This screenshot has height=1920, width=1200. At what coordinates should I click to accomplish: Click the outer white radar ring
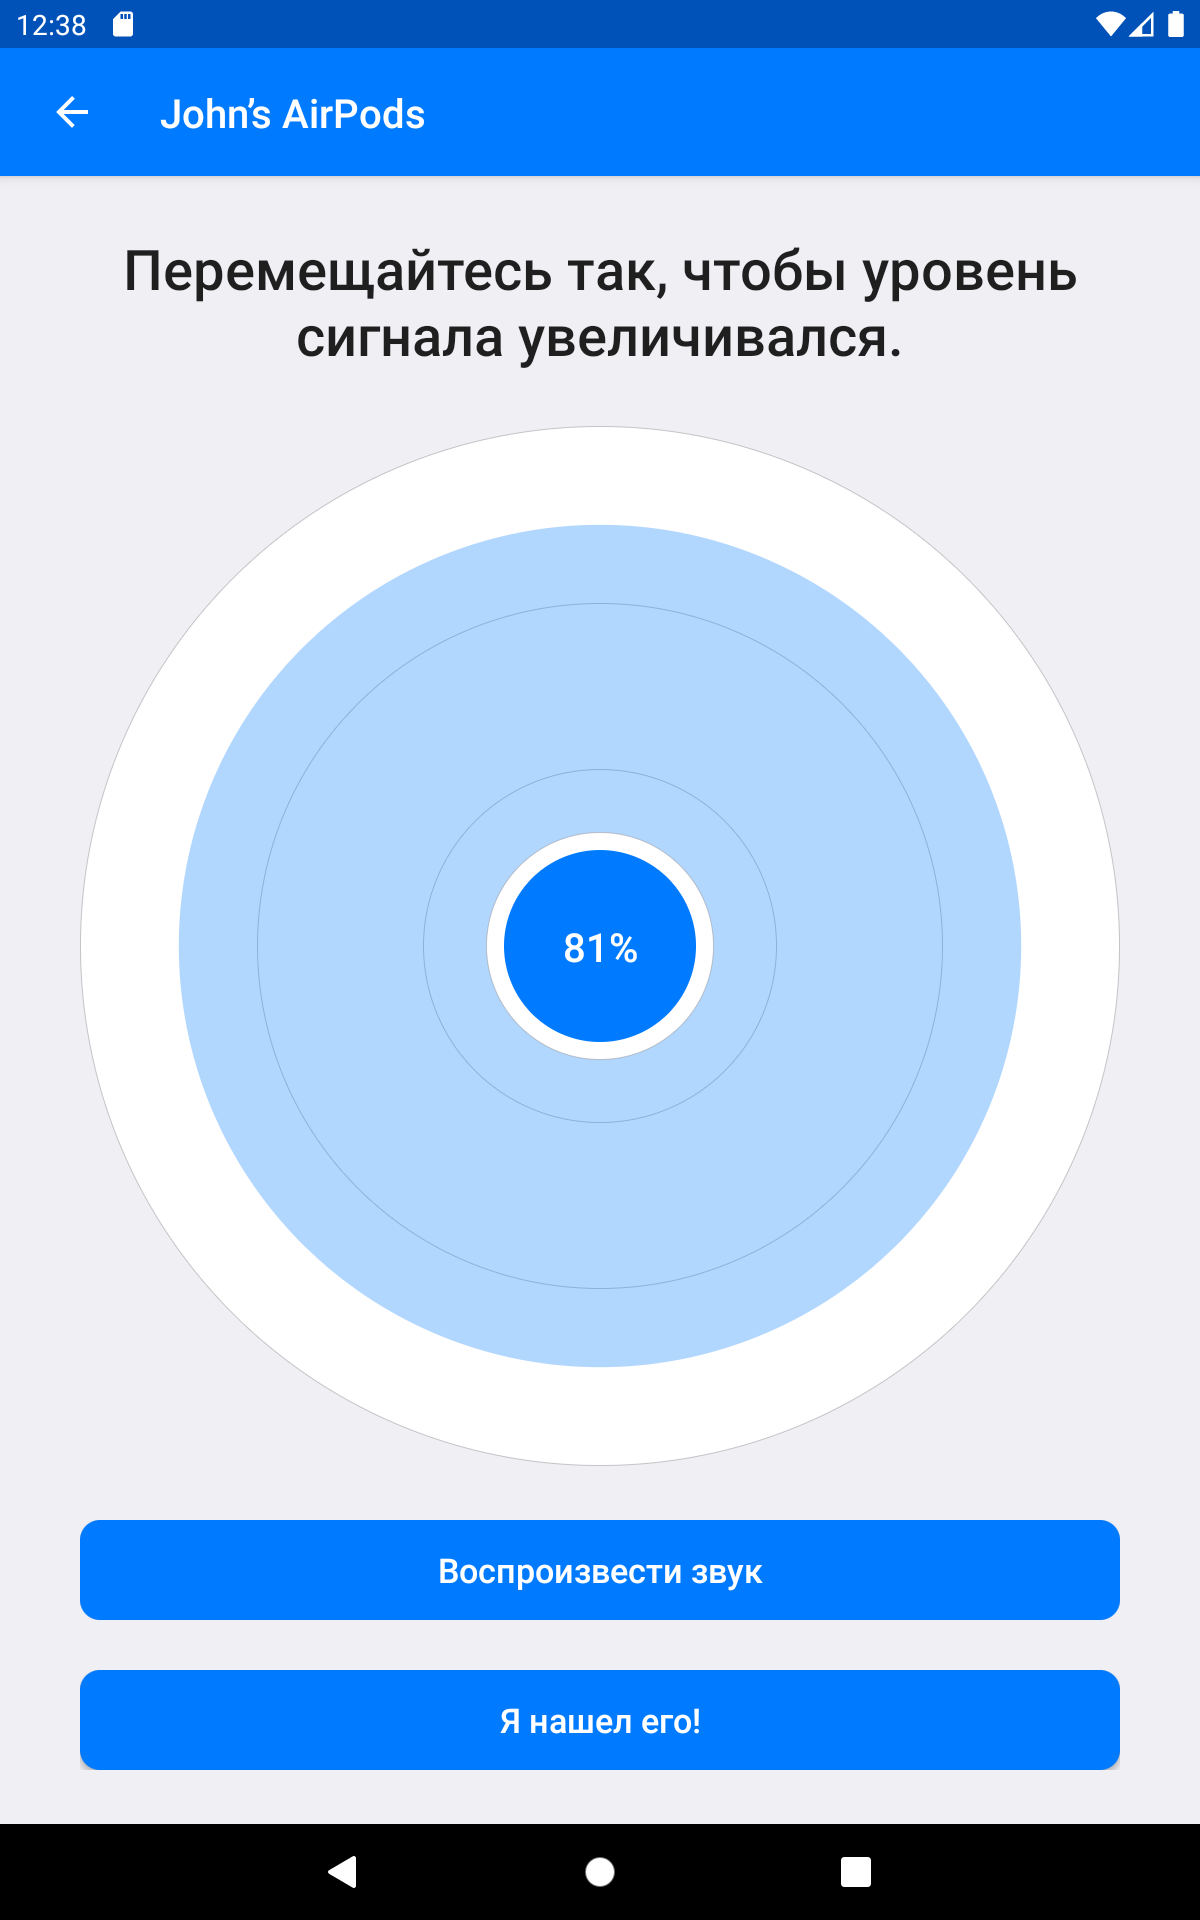click(x=600, y=476)
